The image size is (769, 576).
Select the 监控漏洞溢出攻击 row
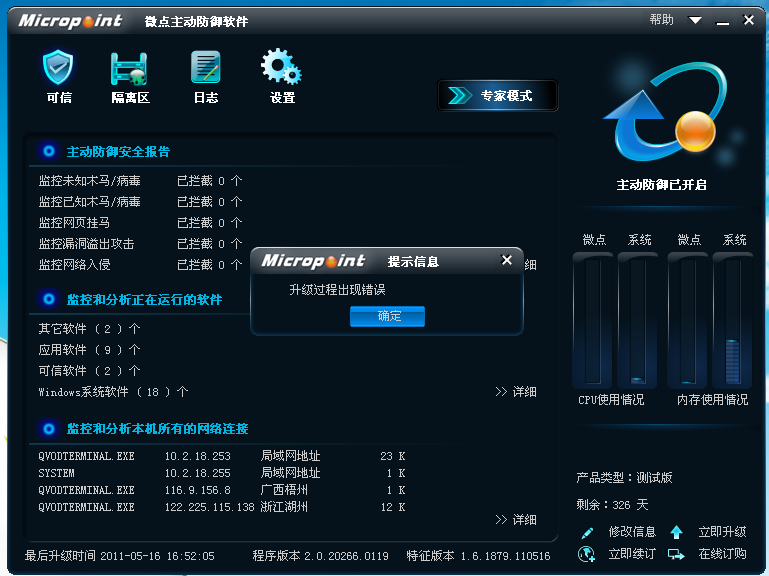point(140,244)
